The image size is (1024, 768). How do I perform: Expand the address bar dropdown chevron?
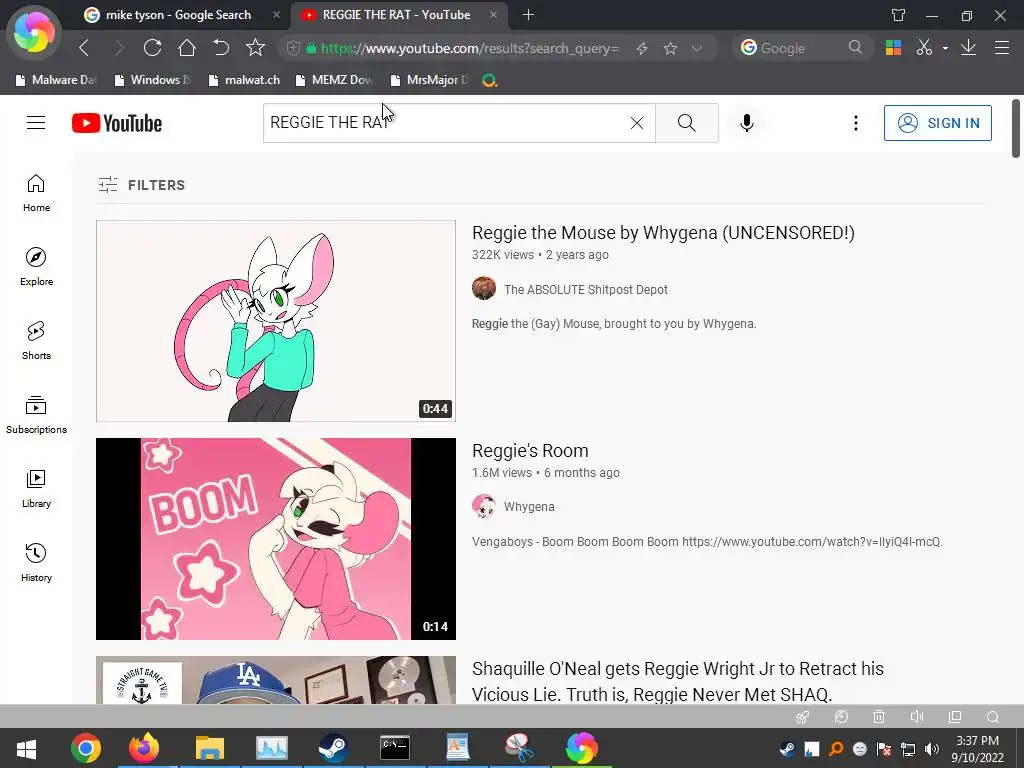pos(697,48)
